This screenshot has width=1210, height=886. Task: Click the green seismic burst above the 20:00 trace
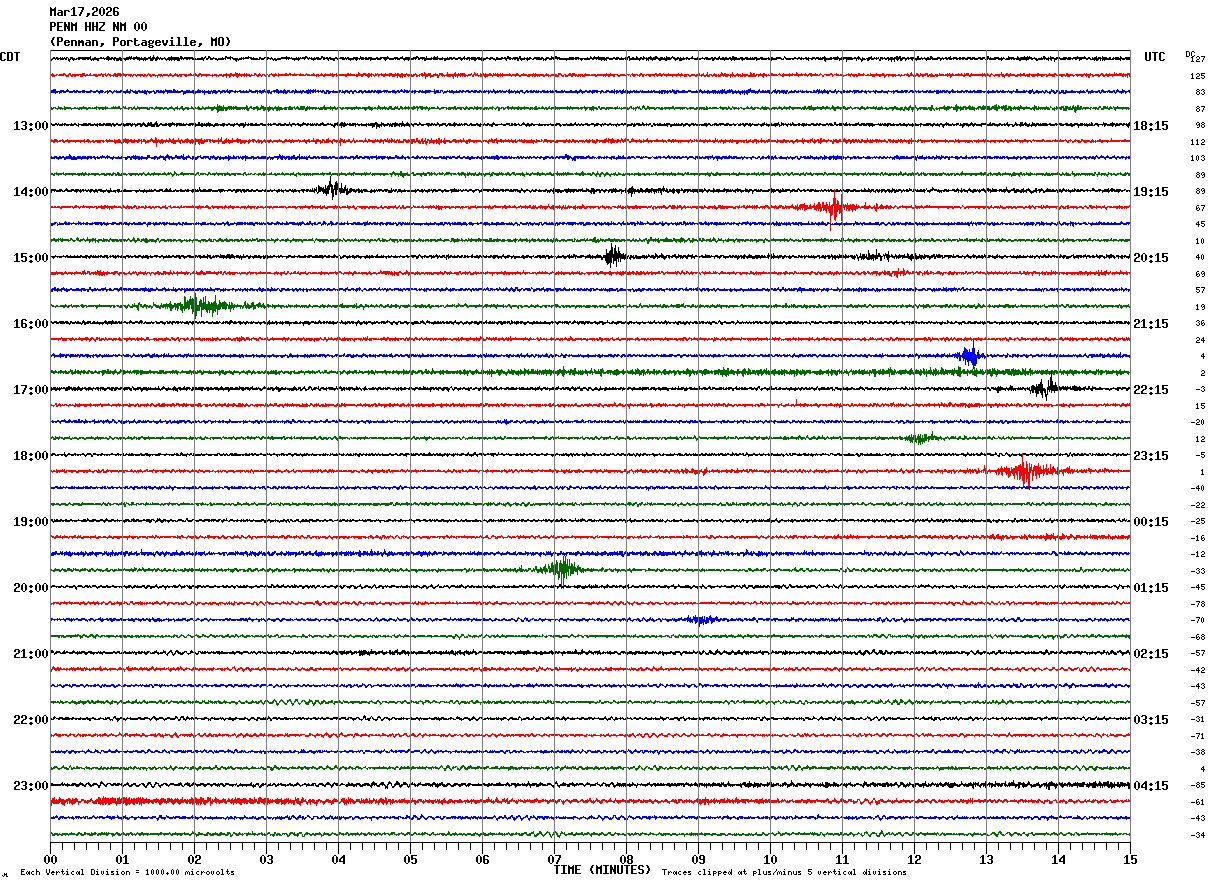[x=562, y=569]
